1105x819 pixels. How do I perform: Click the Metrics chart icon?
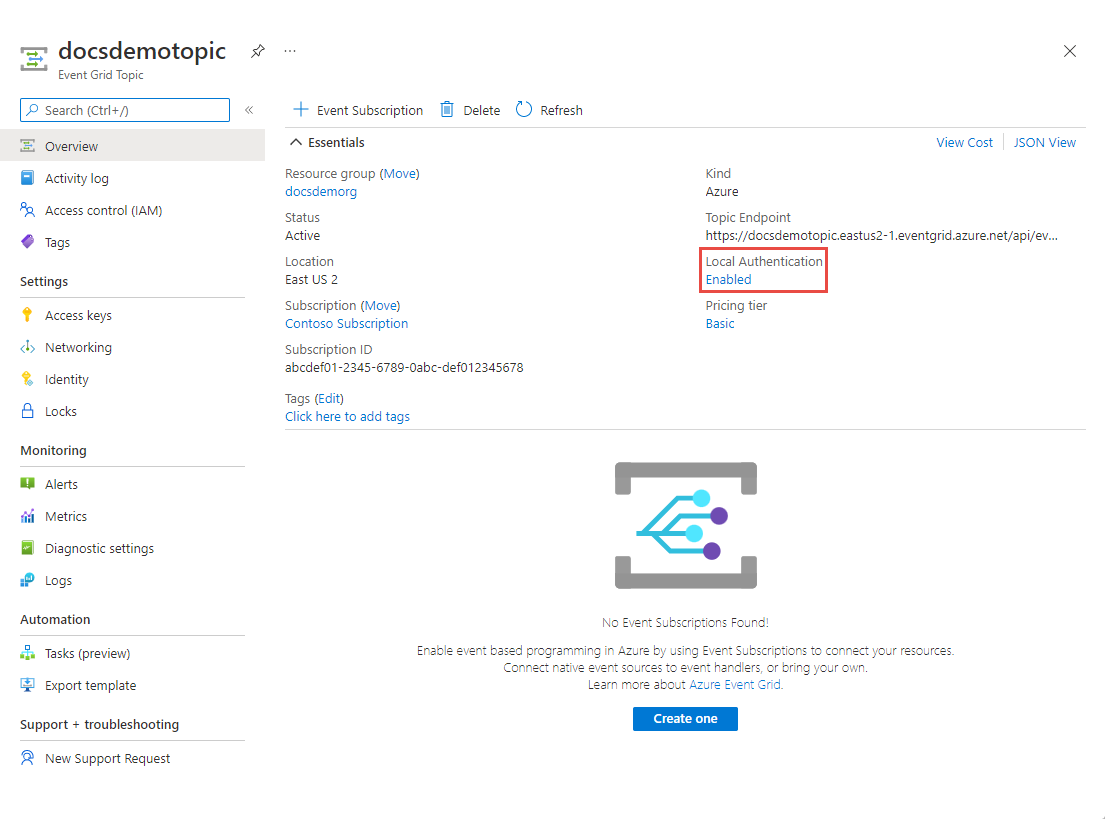27,516
